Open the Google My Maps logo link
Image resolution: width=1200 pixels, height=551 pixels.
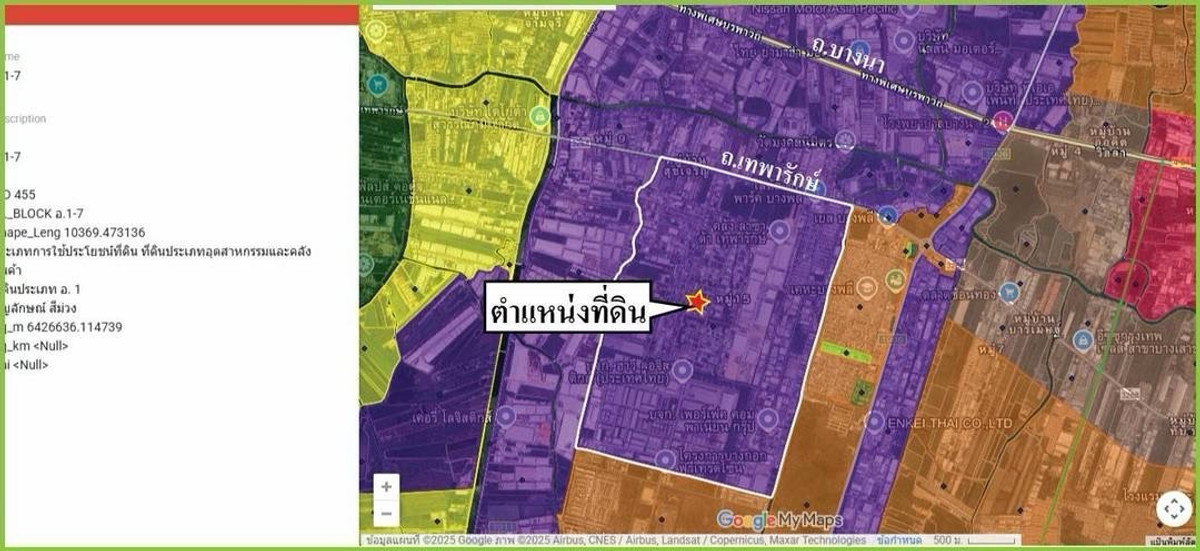[779, 520]
